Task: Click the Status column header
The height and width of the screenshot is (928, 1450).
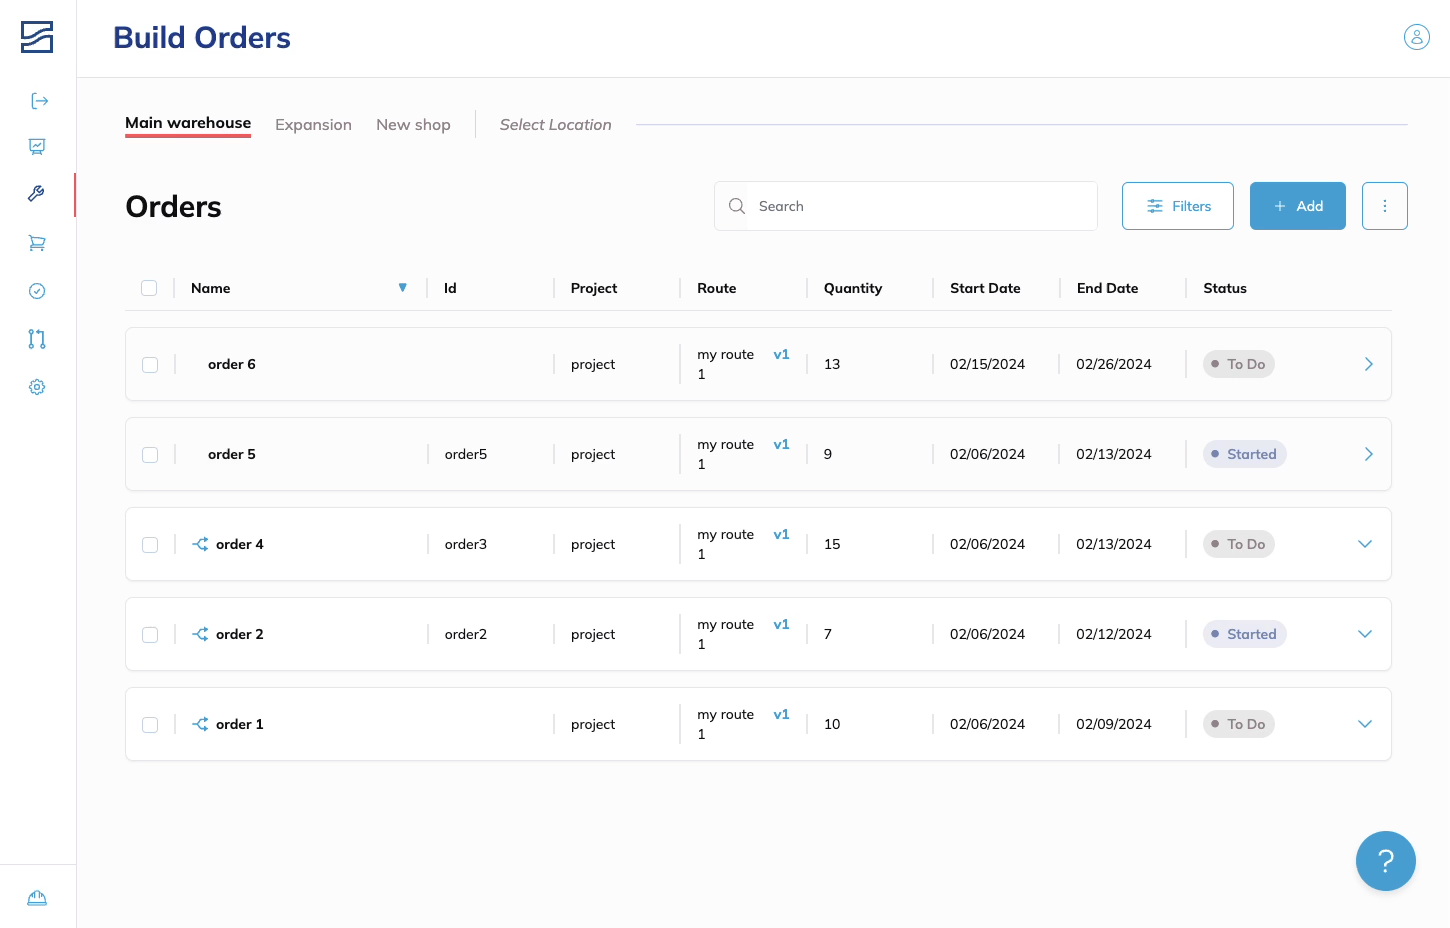Action: (x=1225, y=288)
